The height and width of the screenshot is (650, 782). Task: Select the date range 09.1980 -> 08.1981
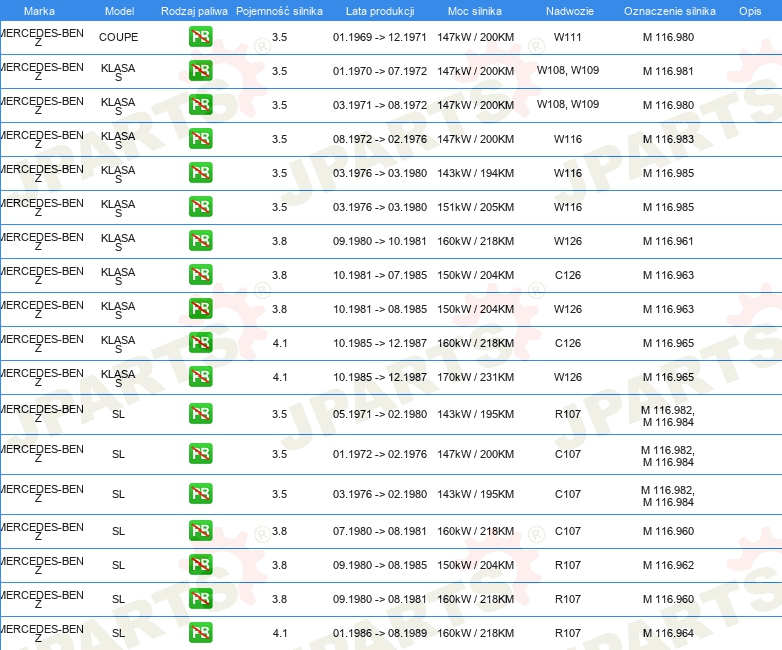pos(380,599)
